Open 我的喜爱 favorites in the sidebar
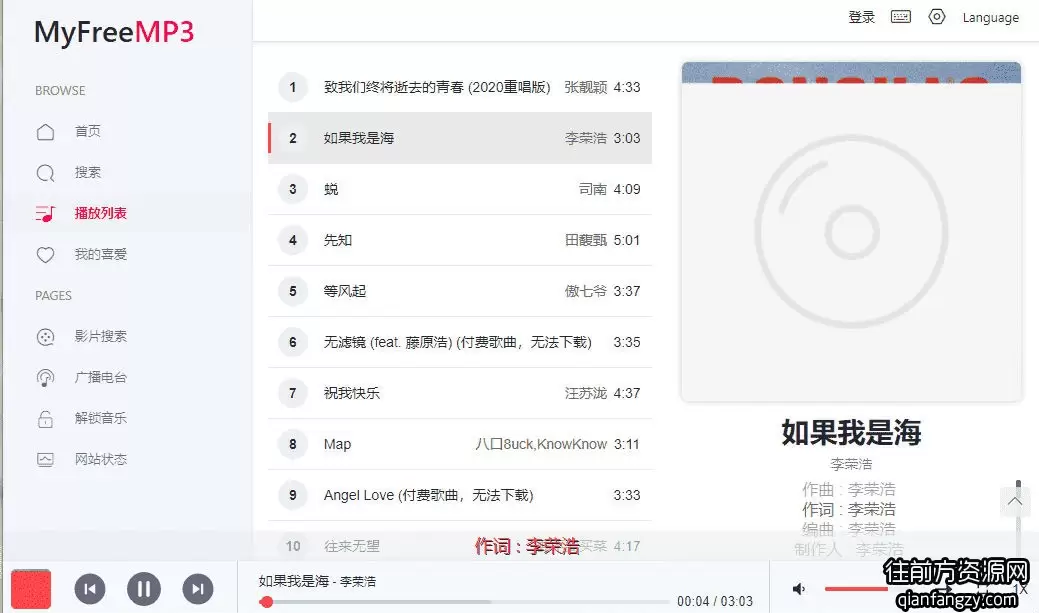Viewport: 1039px width, 613px height. [x=100, y=254]
